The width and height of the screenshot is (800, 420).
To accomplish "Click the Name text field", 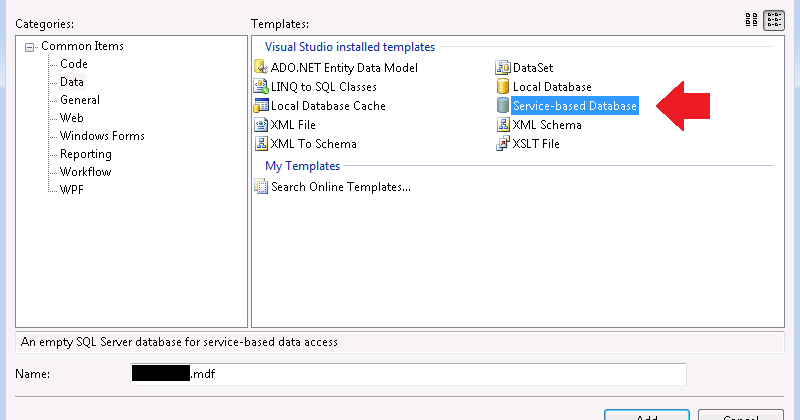I will 408,374.
